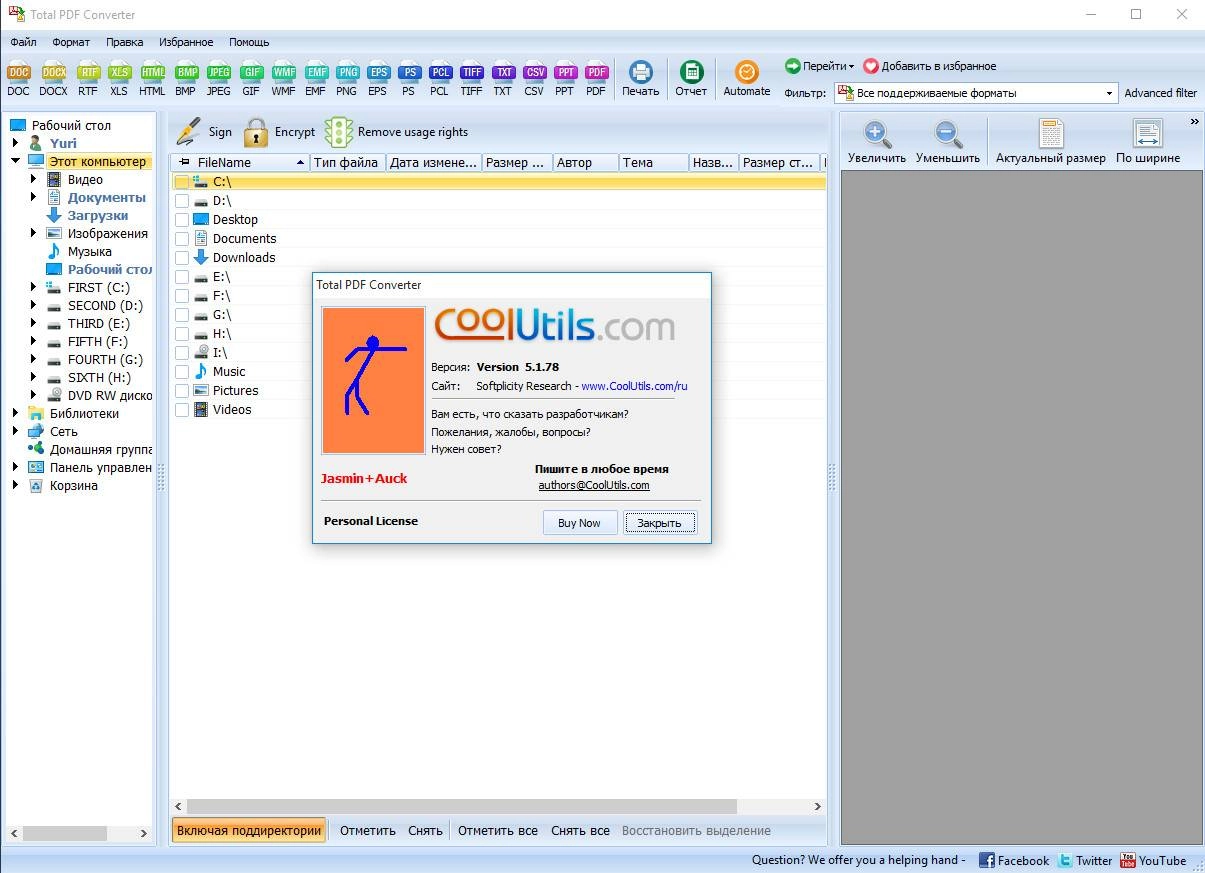The height and width of the screenshot is (873, 1205).
Task: Fit preview По ширине
Action: coord(1148,142)
